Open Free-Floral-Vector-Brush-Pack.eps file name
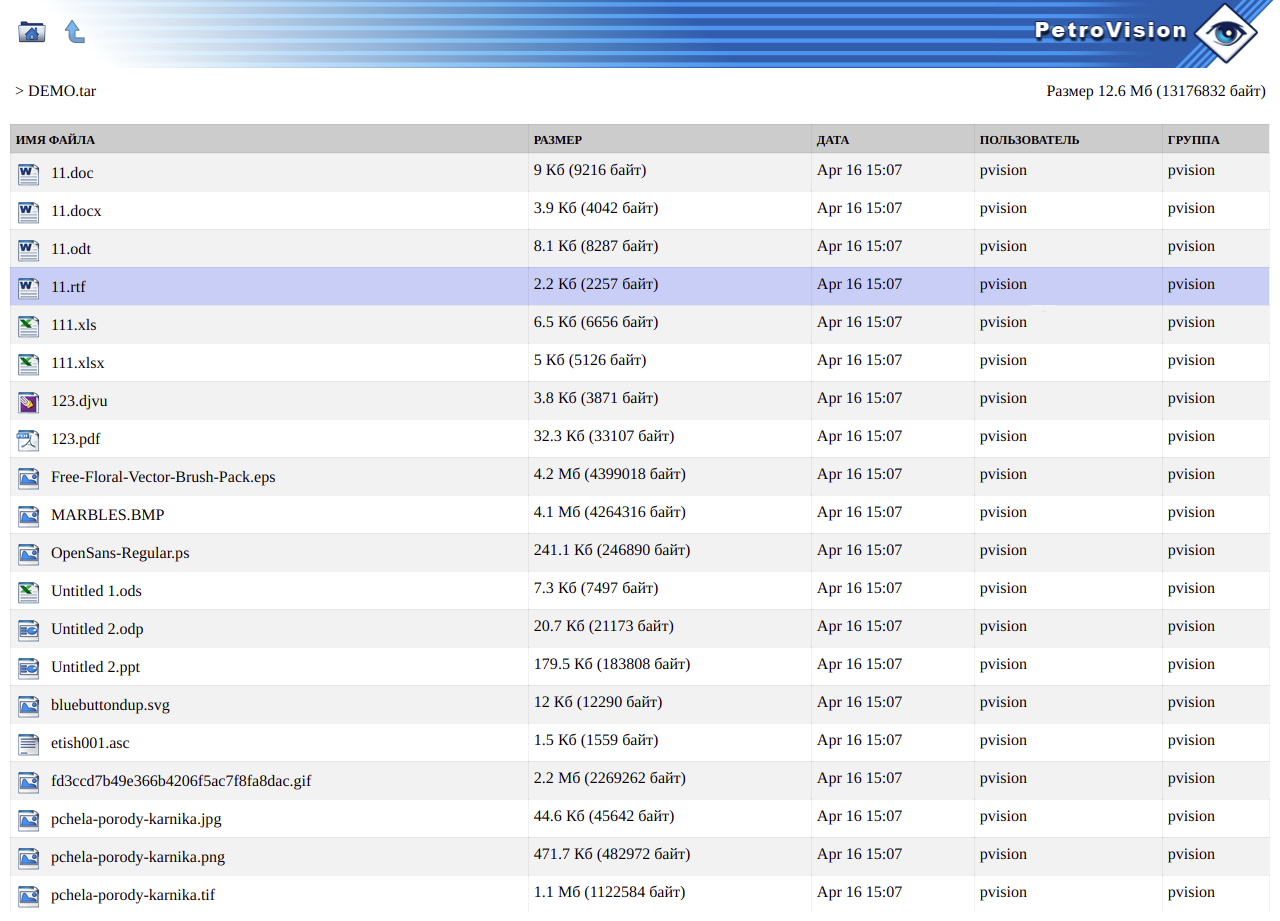Image resolution: width=1280 pixels, height=921 pixels. point(163,477)
